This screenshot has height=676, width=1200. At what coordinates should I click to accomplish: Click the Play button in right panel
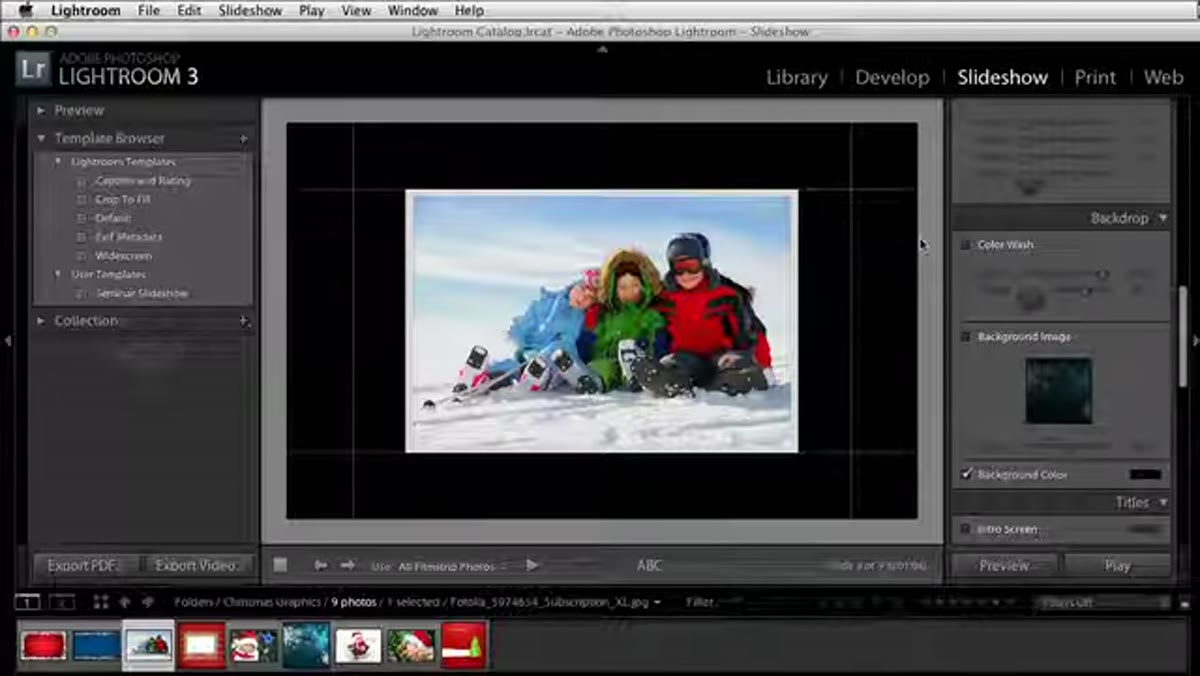pos(1117,565)
